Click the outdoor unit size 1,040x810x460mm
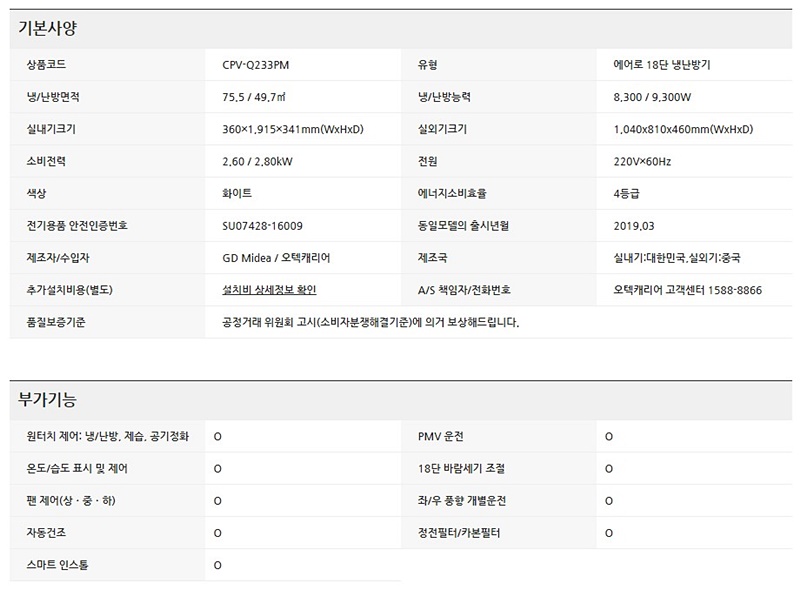Image resolution: width=800 pixels, height=596 pixels. 683,129
